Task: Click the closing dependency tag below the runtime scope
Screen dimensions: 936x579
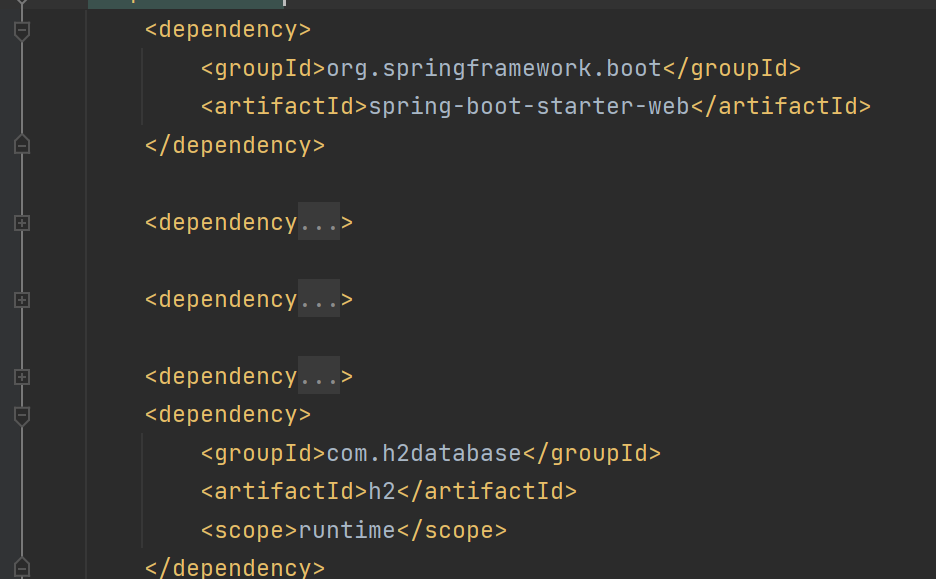Action: pyautogui.click(x=235, y=568)
